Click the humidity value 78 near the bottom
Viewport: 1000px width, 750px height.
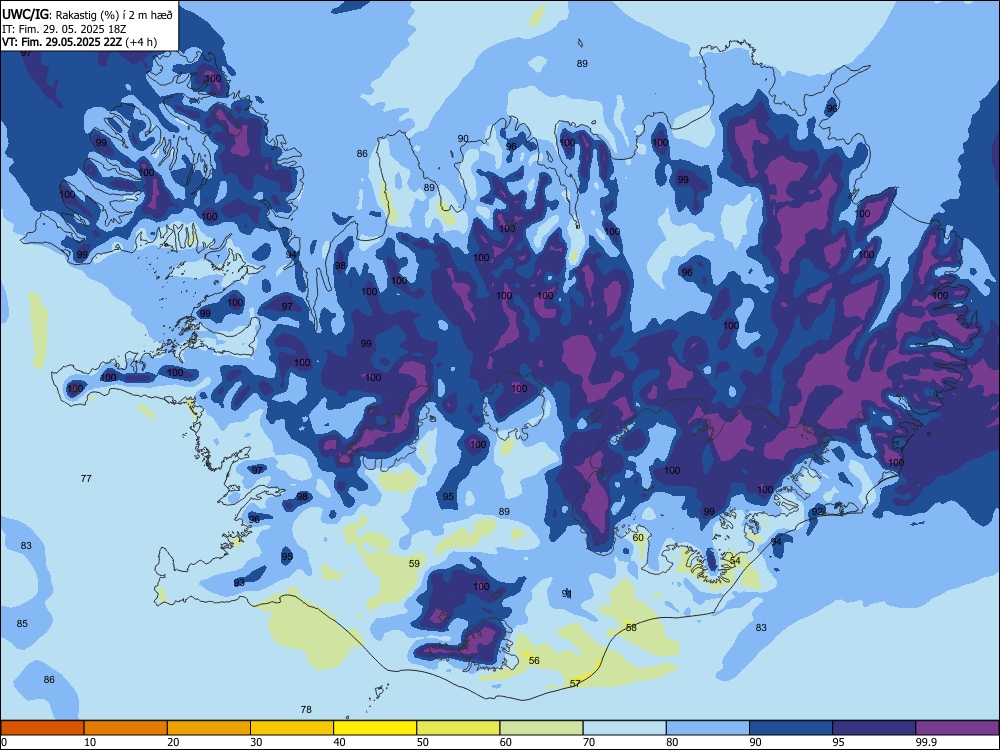[306, 709]
